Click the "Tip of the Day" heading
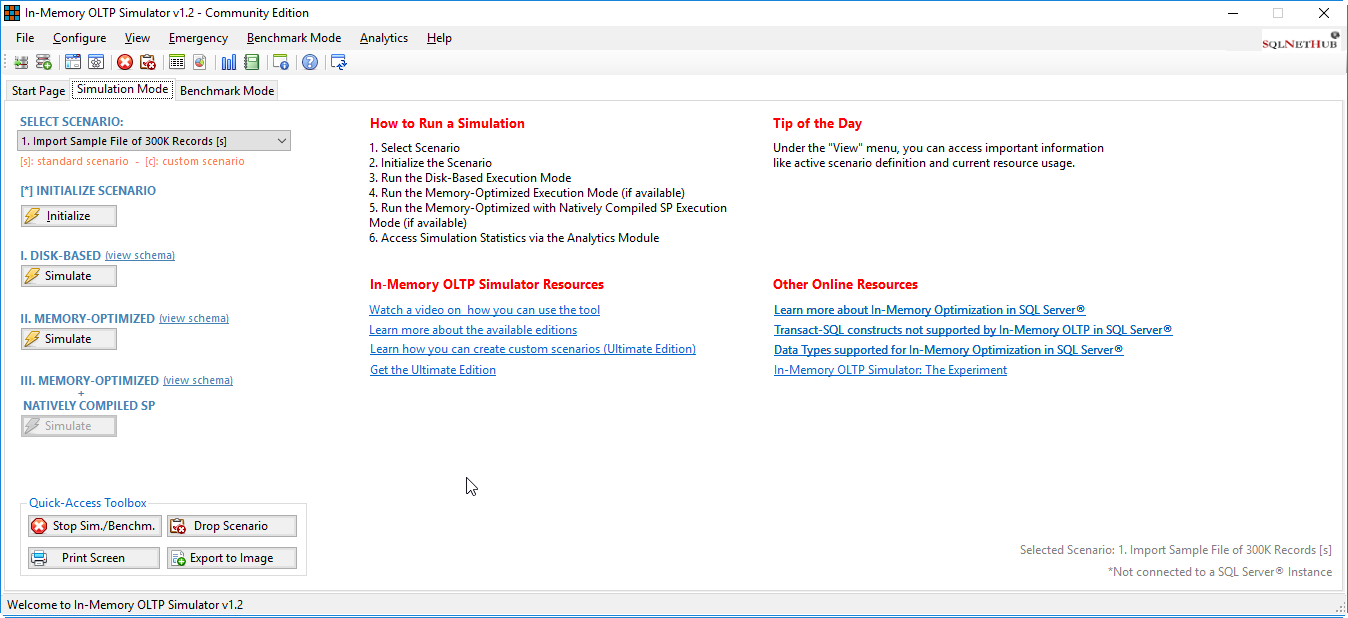Viewport: 1348px width, 618px height. click(x=817, y=124)
